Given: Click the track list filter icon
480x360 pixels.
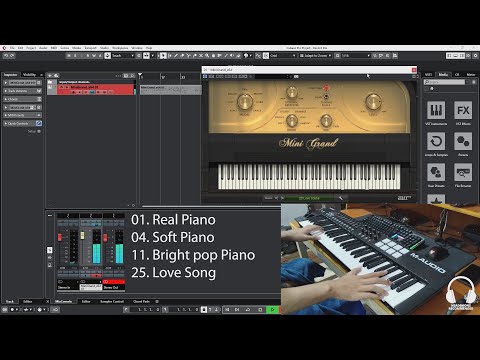Looking at the screenshot, I should (126, 76).
